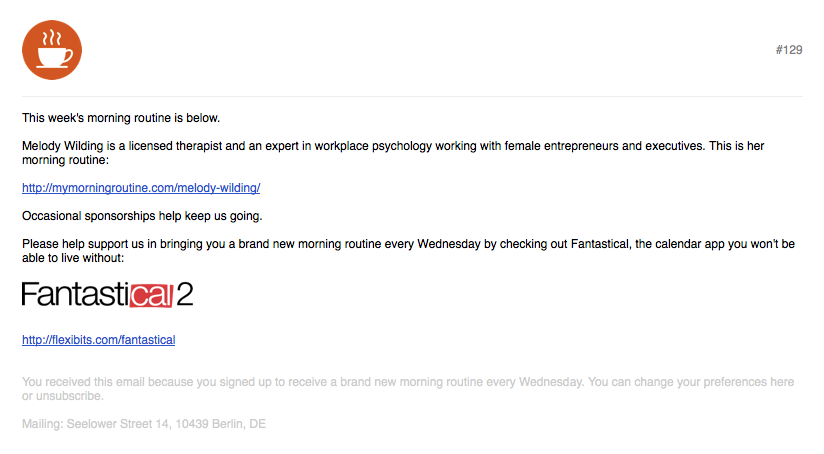
Task: Click the red "cal" block in logo
Action: tap(151, 295)
